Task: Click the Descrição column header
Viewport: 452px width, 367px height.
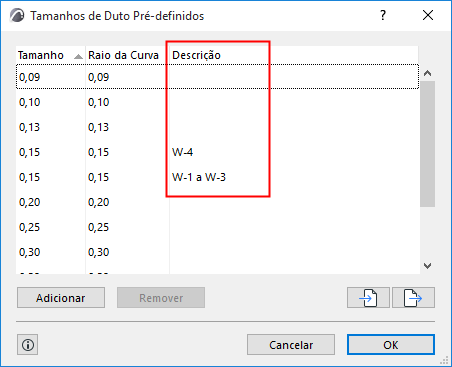Action: [x=293, y=55]
